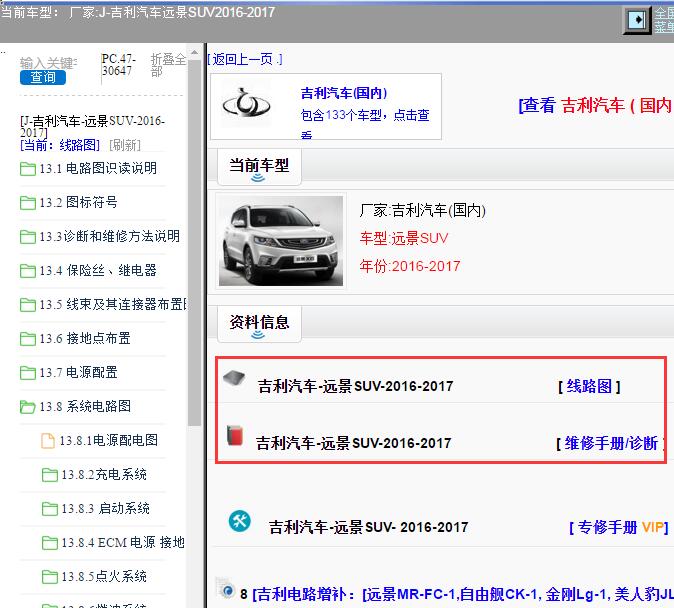Select tree item 13.2 图标符号

click(x=78, y=202)
